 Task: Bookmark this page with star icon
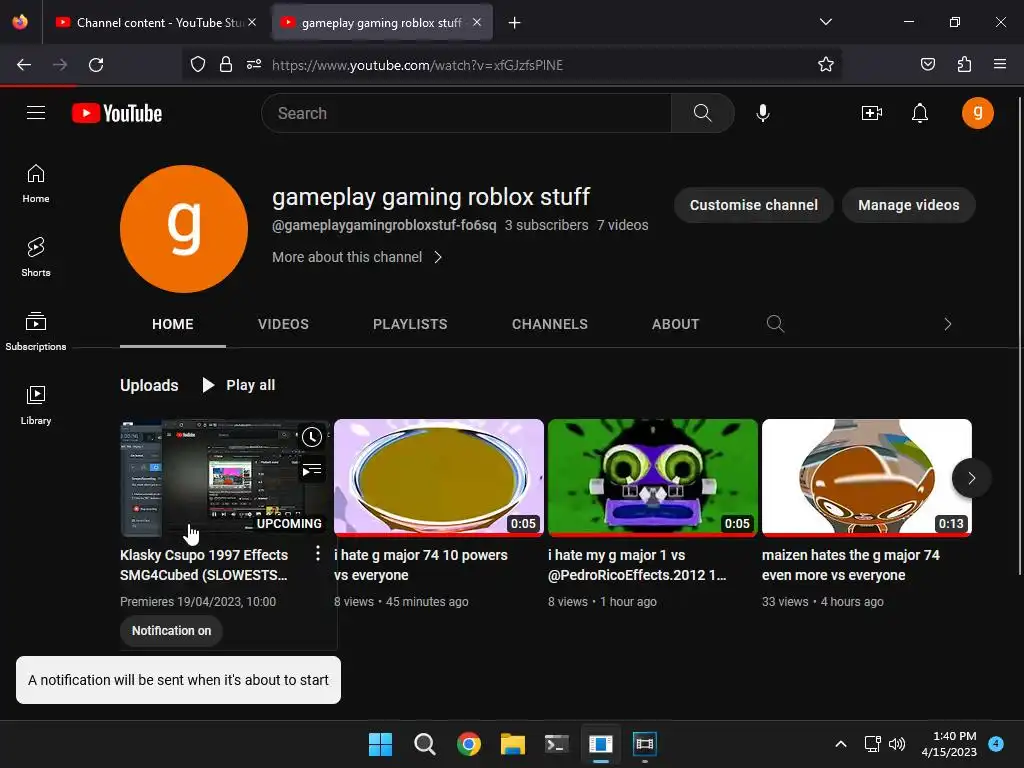coord(825,65)
